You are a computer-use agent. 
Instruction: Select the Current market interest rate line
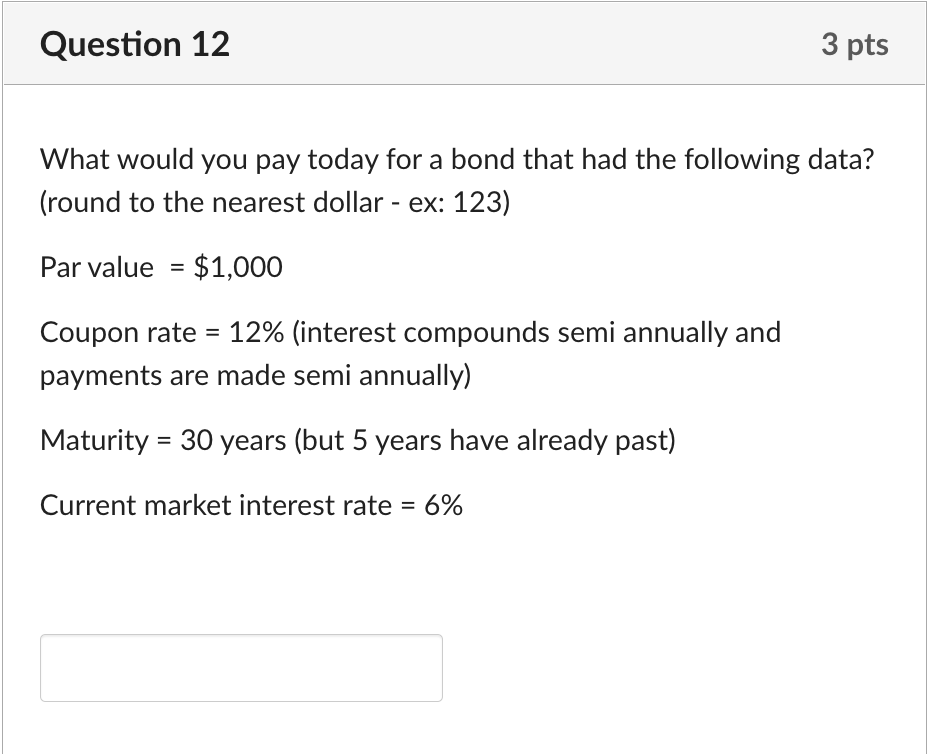click(250, 506)
